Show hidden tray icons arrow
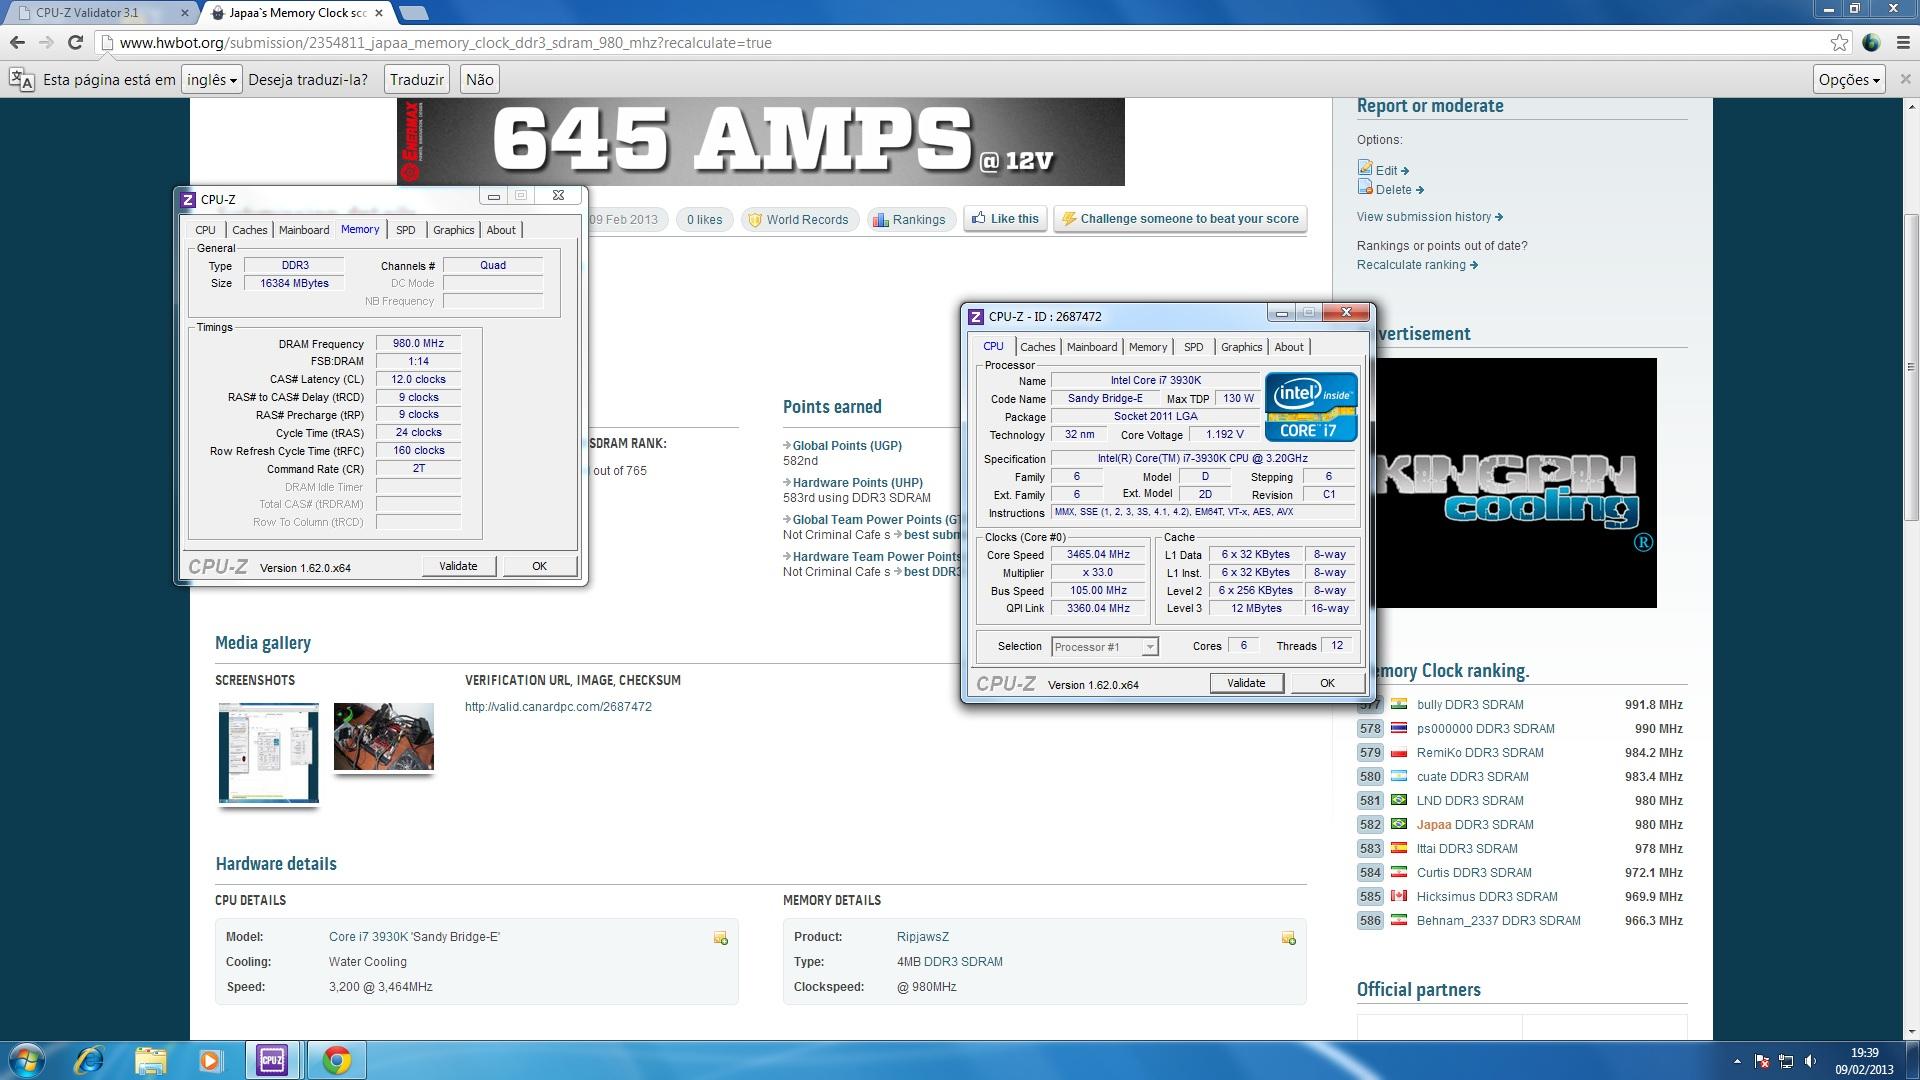This screenshot has width=1920, height=1080. point(1737,1061)
